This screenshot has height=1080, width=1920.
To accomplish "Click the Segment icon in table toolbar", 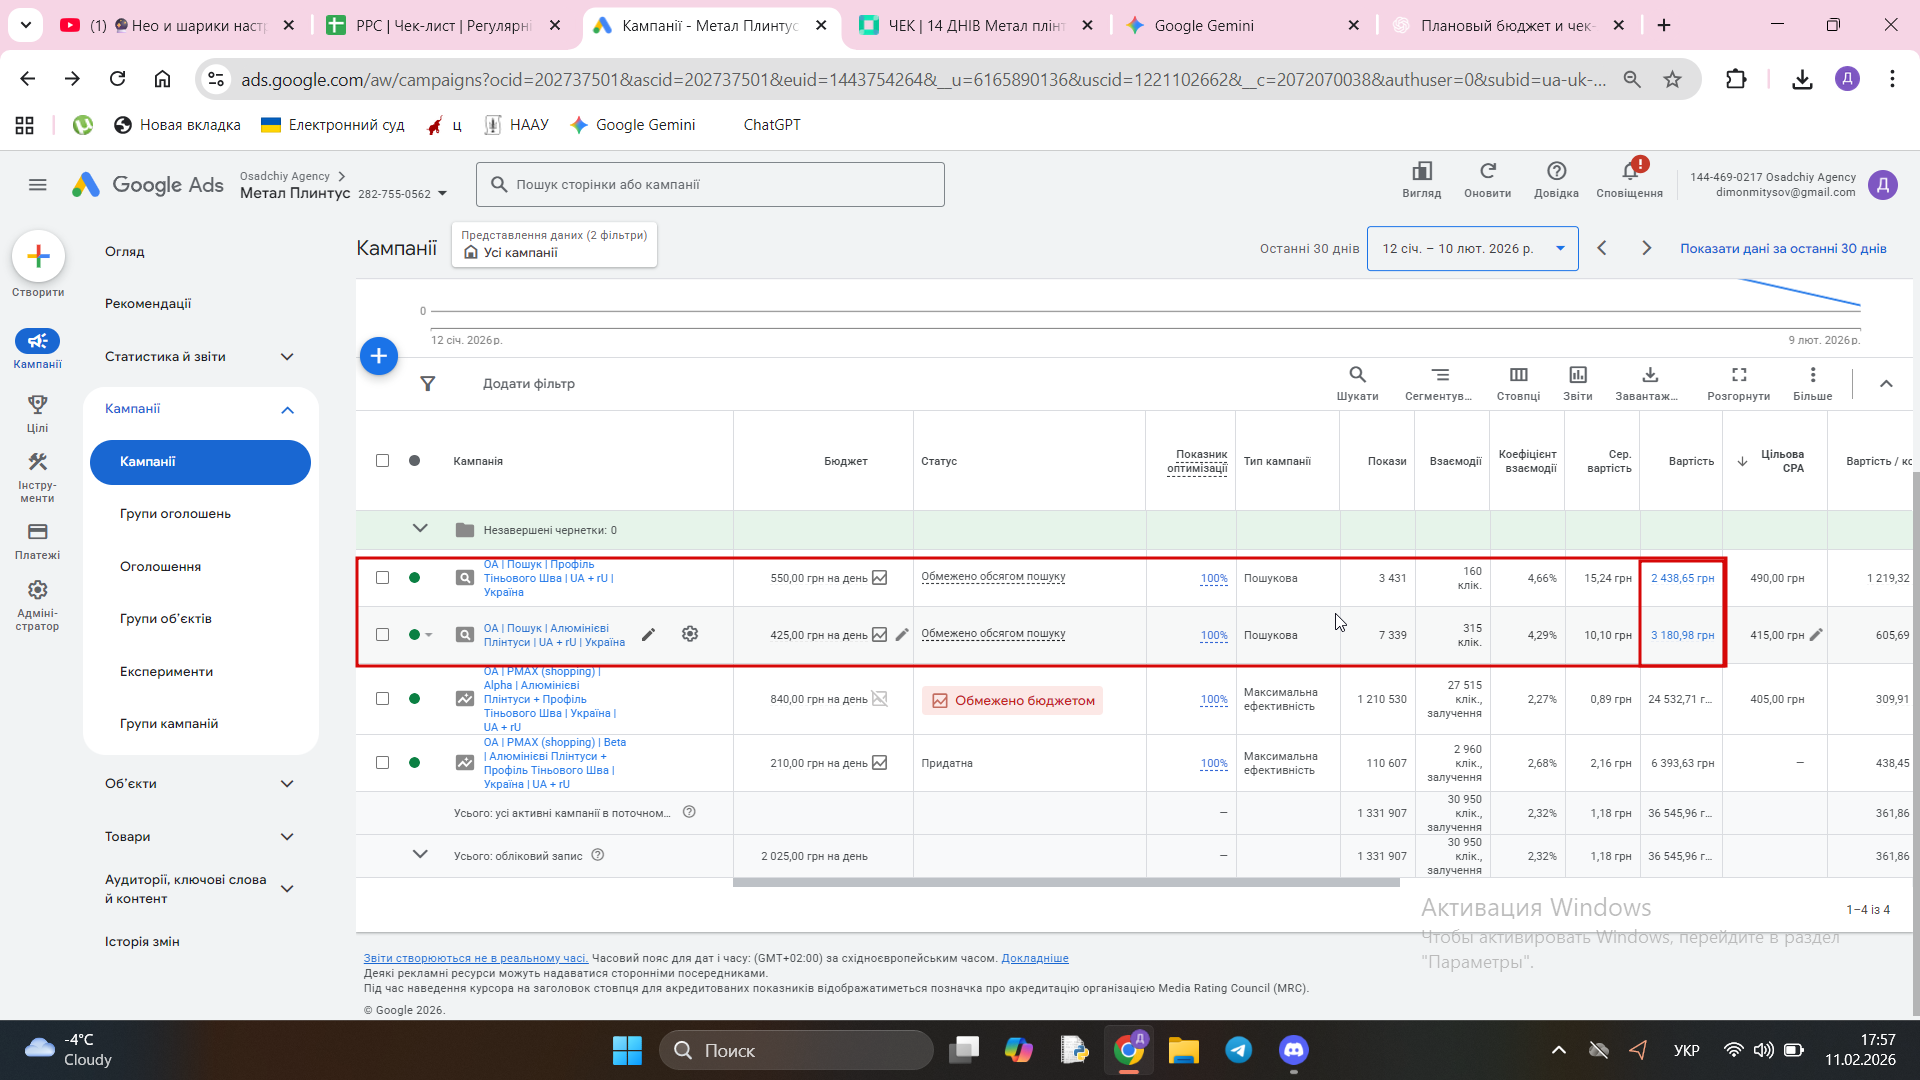I will [1439, 375].
